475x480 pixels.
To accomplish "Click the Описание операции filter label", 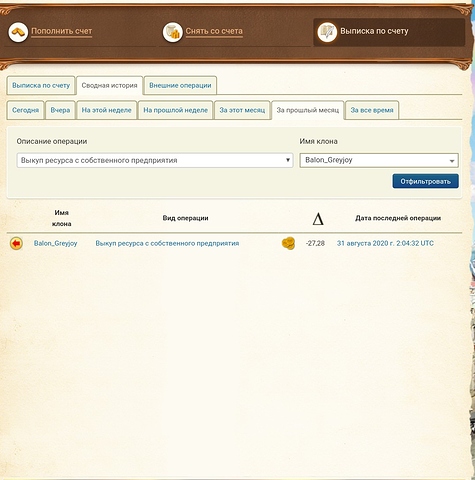I will (52, 141).
